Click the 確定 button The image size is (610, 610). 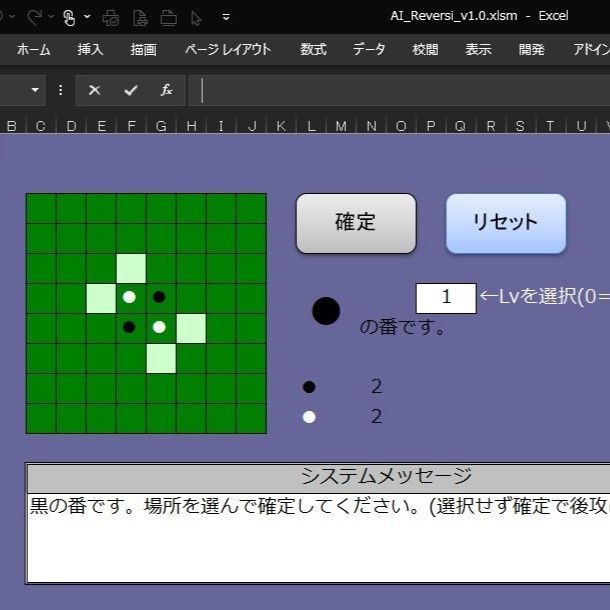click(x=356, y=223)
